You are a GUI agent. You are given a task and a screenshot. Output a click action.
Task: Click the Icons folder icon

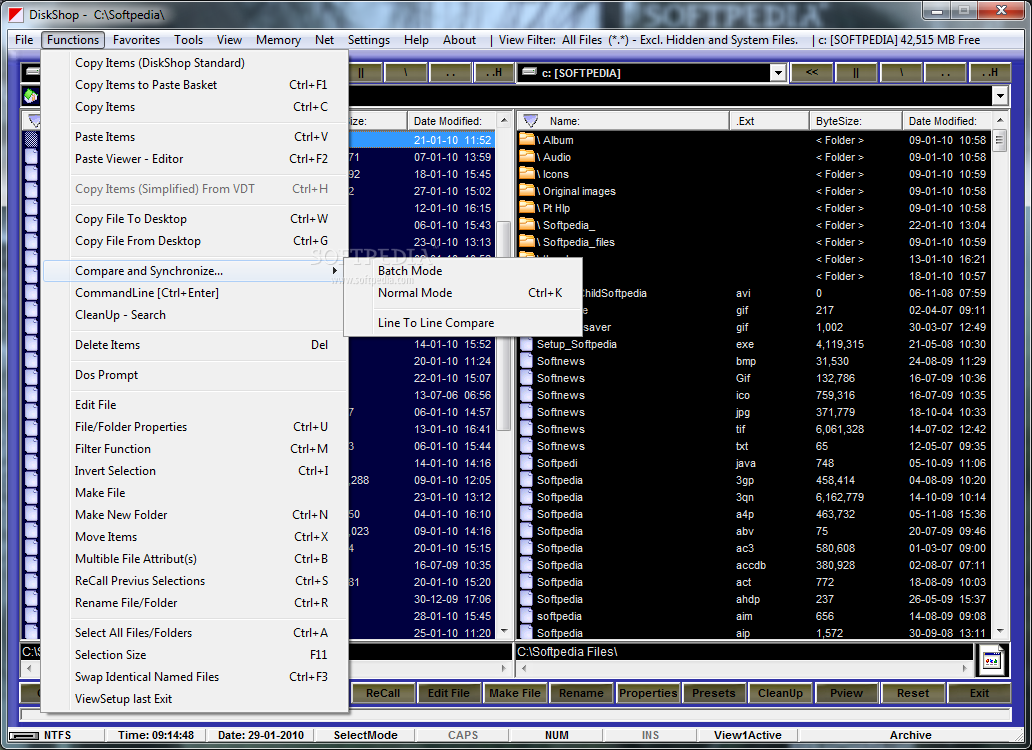(x=527, y=173)
